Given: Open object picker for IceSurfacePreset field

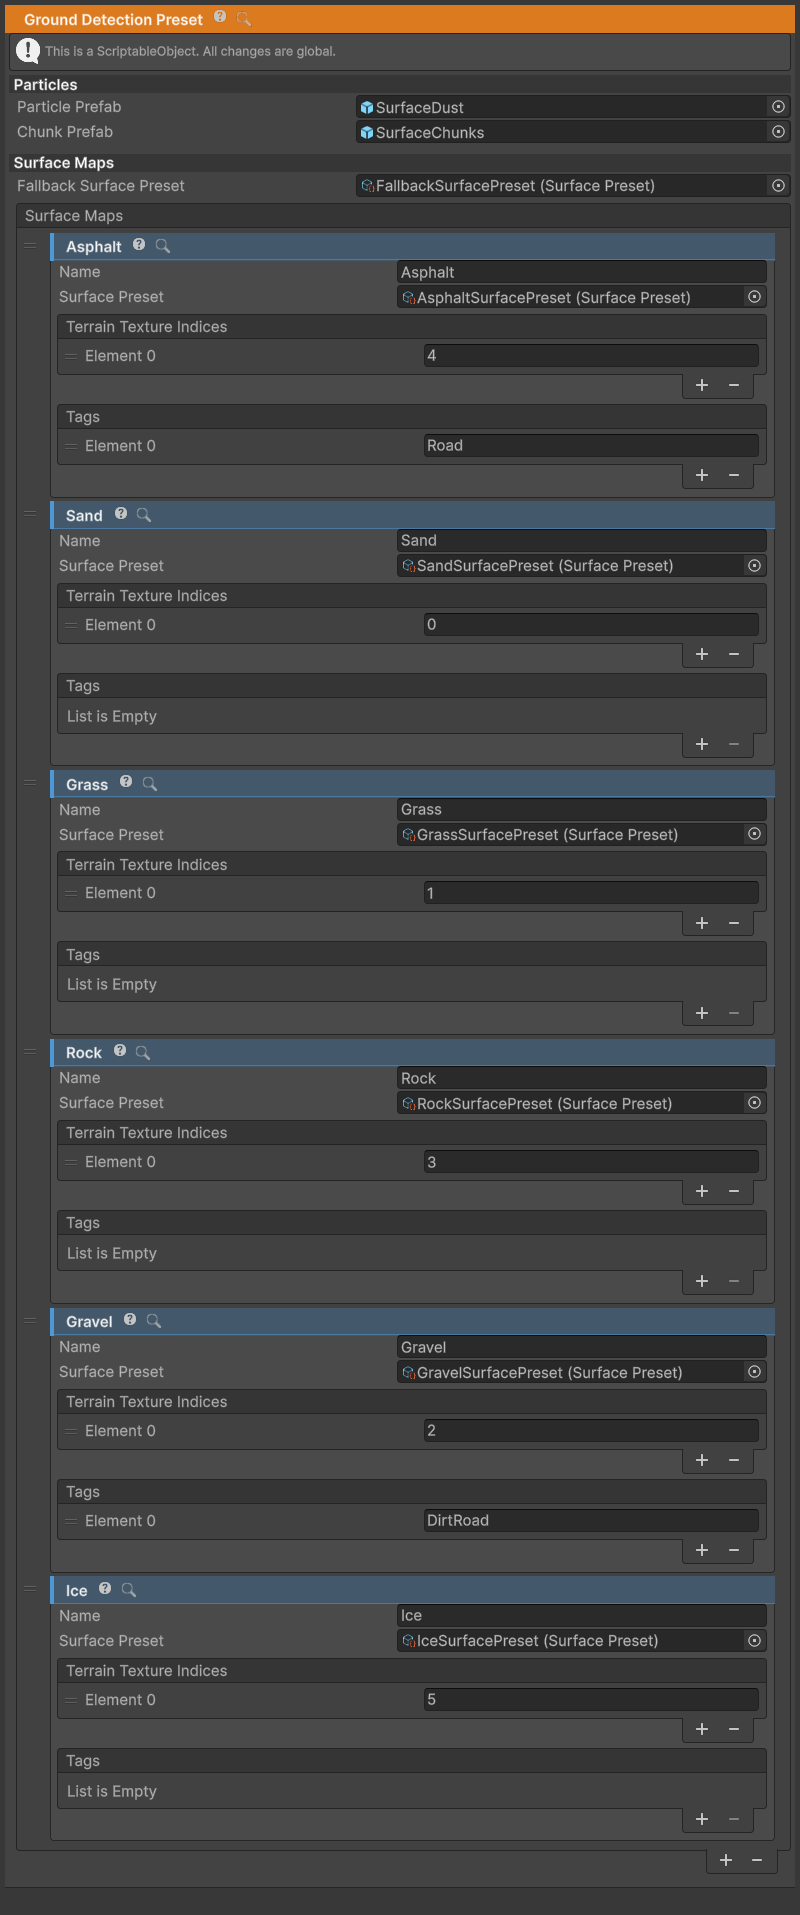Looking at the screenshot, I should pos(755,1641).
